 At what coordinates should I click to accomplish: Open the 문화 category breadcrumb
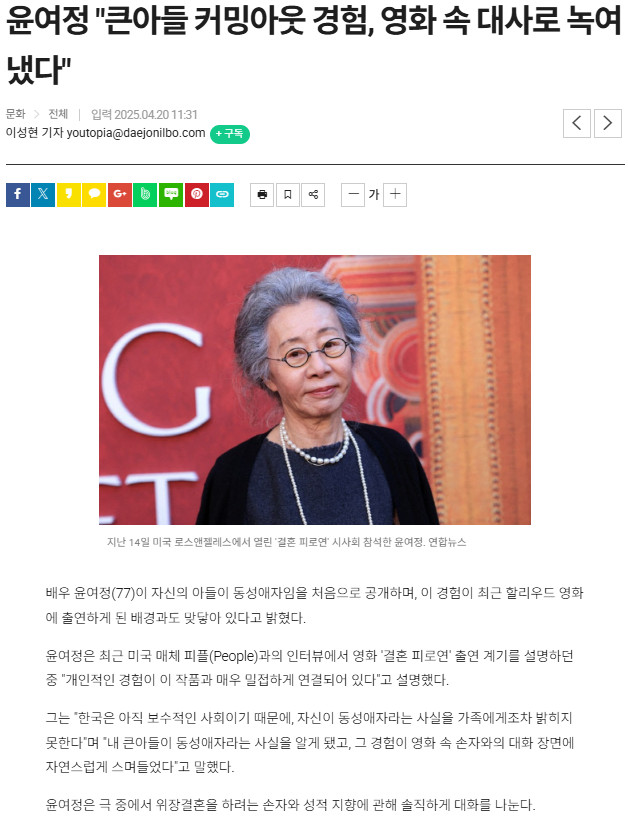[16, 114]
